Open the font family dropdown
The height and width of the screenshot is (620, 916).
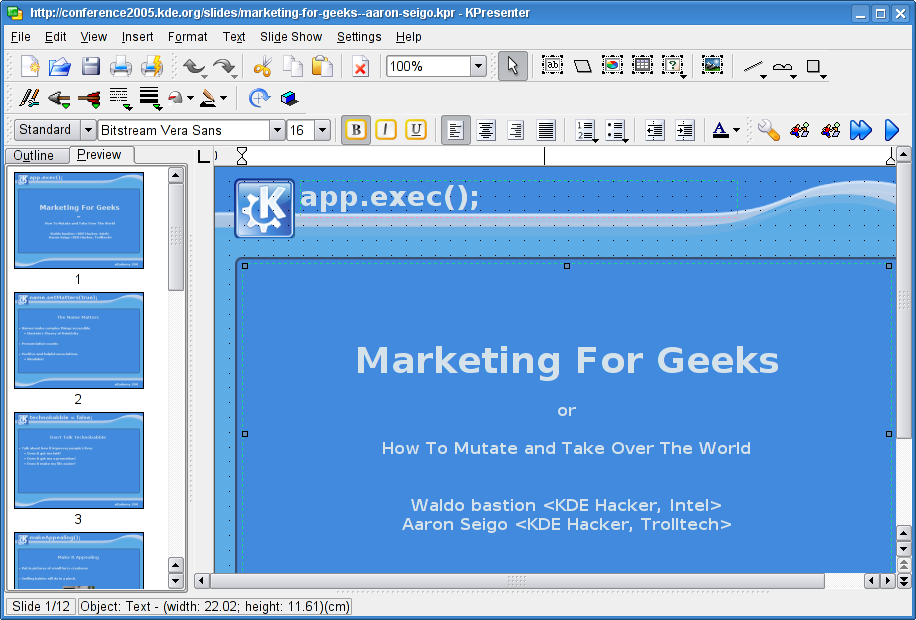tap(277, 130)
